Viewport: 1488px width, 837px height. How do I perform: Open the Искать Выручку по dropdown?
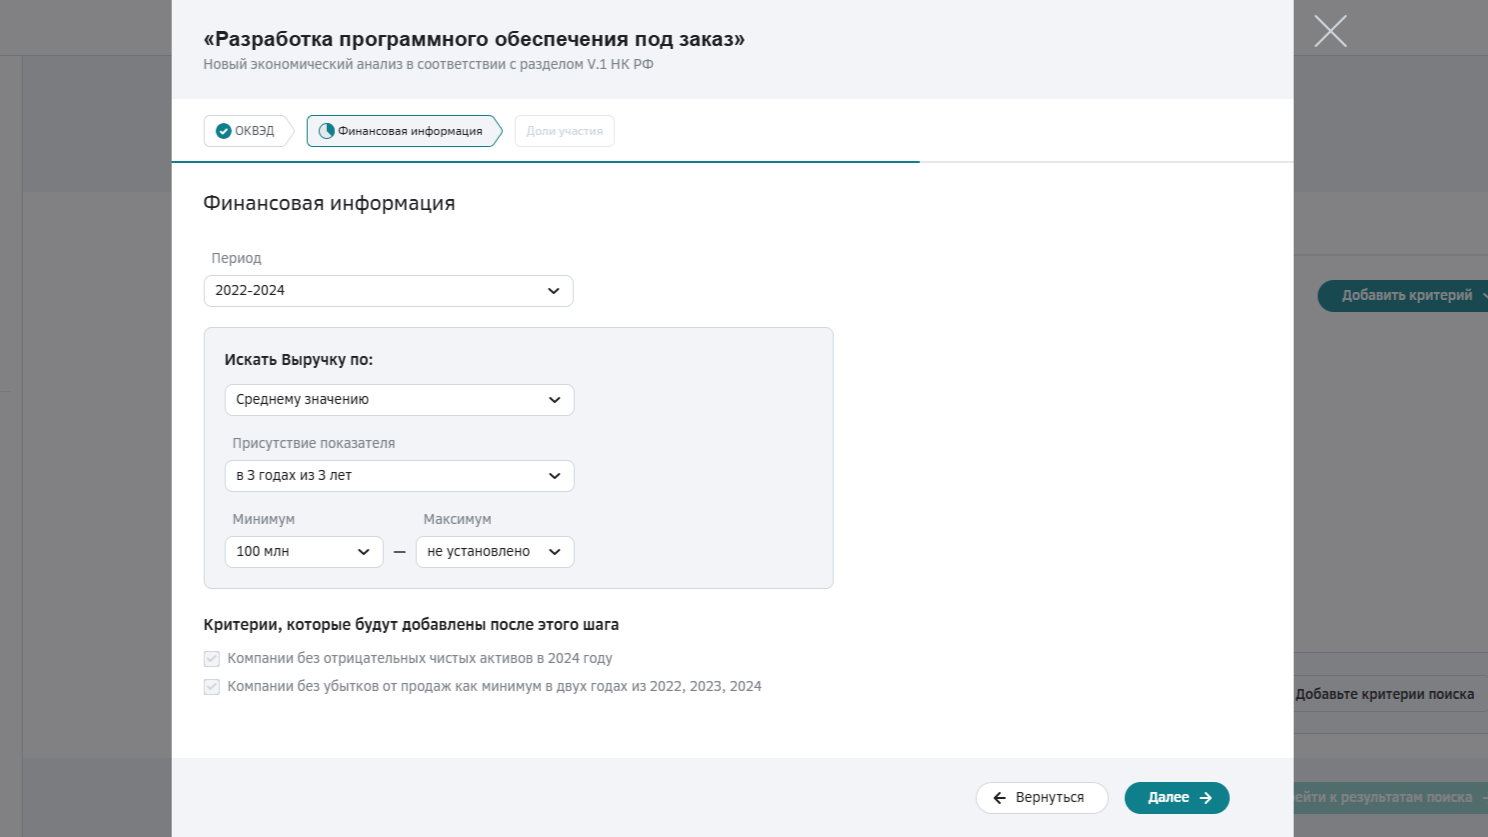click(399, 399)
